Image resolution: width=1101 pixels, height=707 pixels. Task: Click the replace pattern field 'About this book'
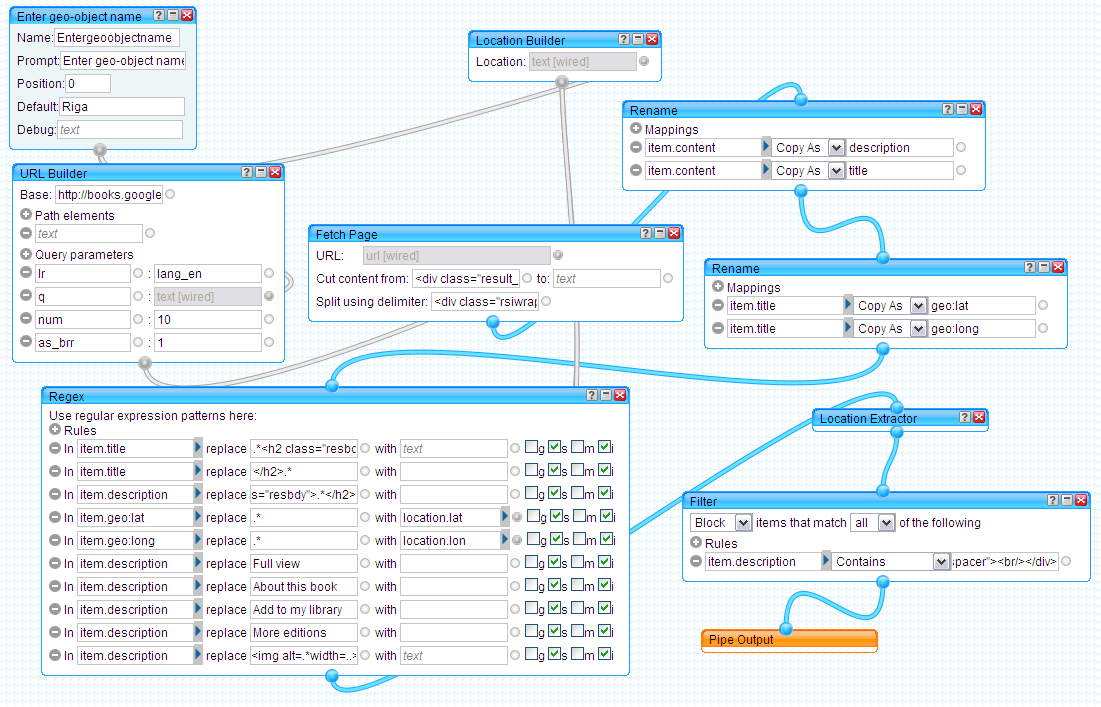coord(304,587)
